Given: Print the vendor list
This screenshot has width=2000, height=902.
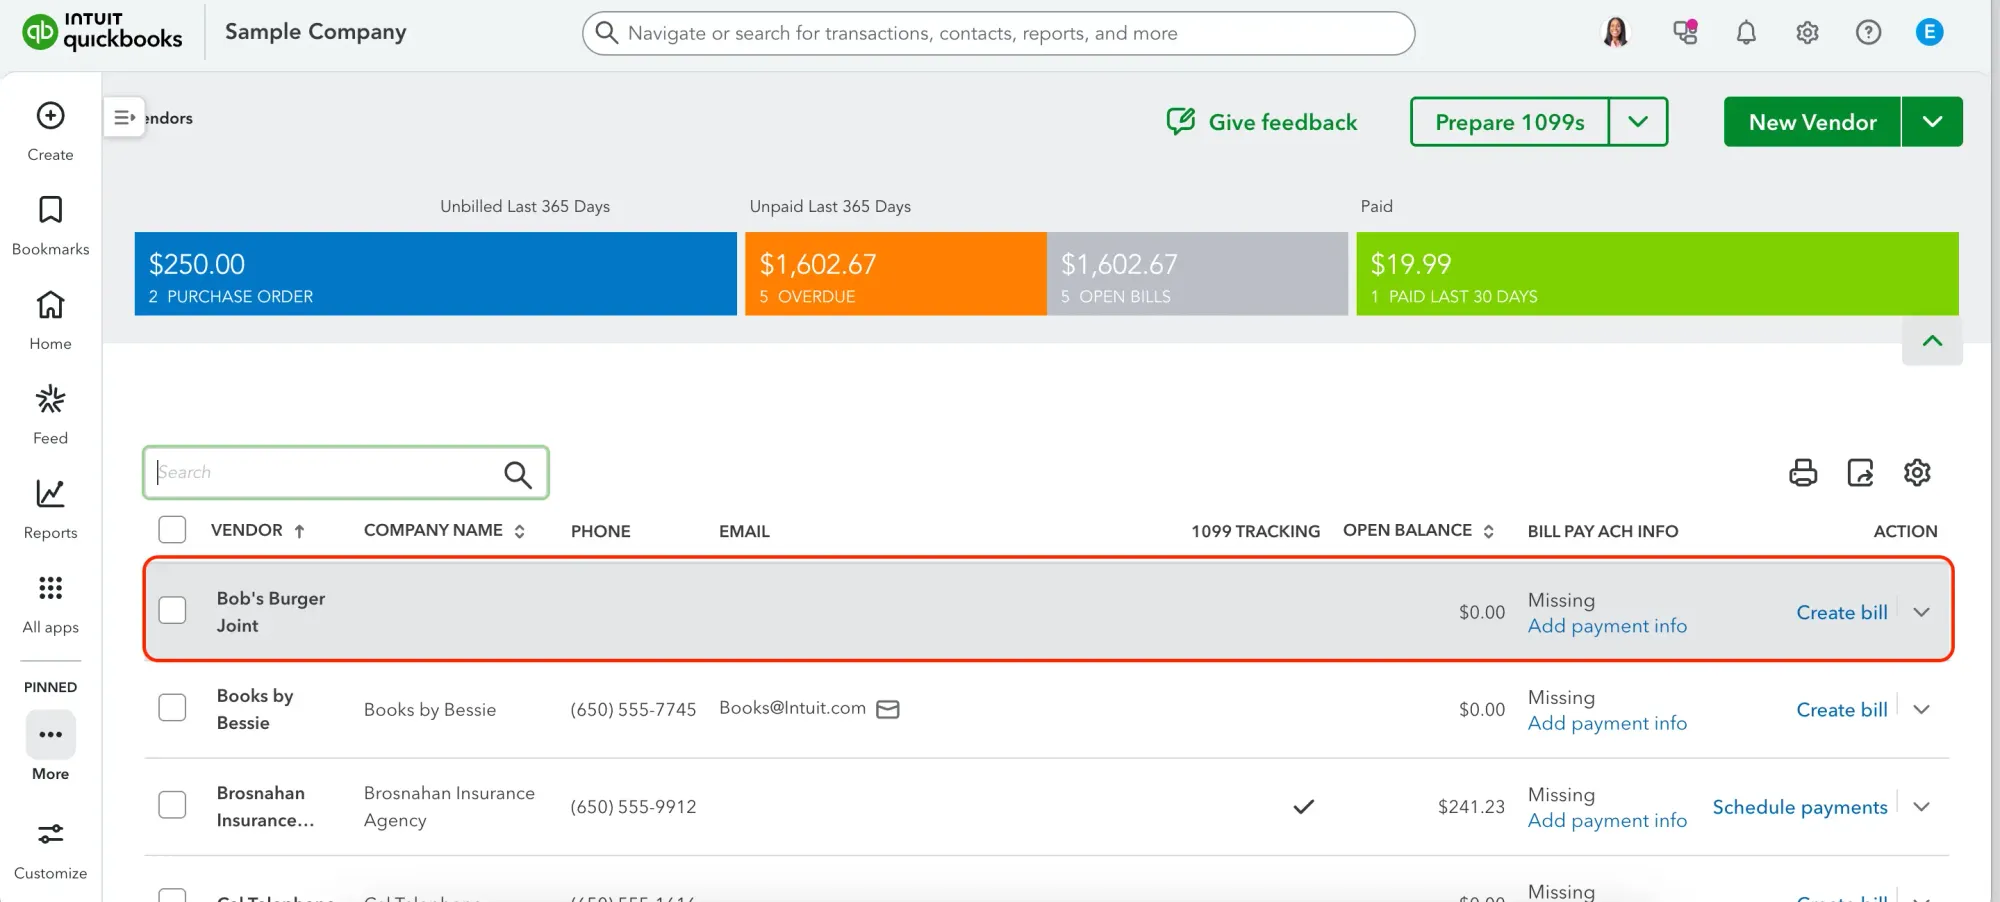Looking at the screenshot, I should coord(1803,473).
